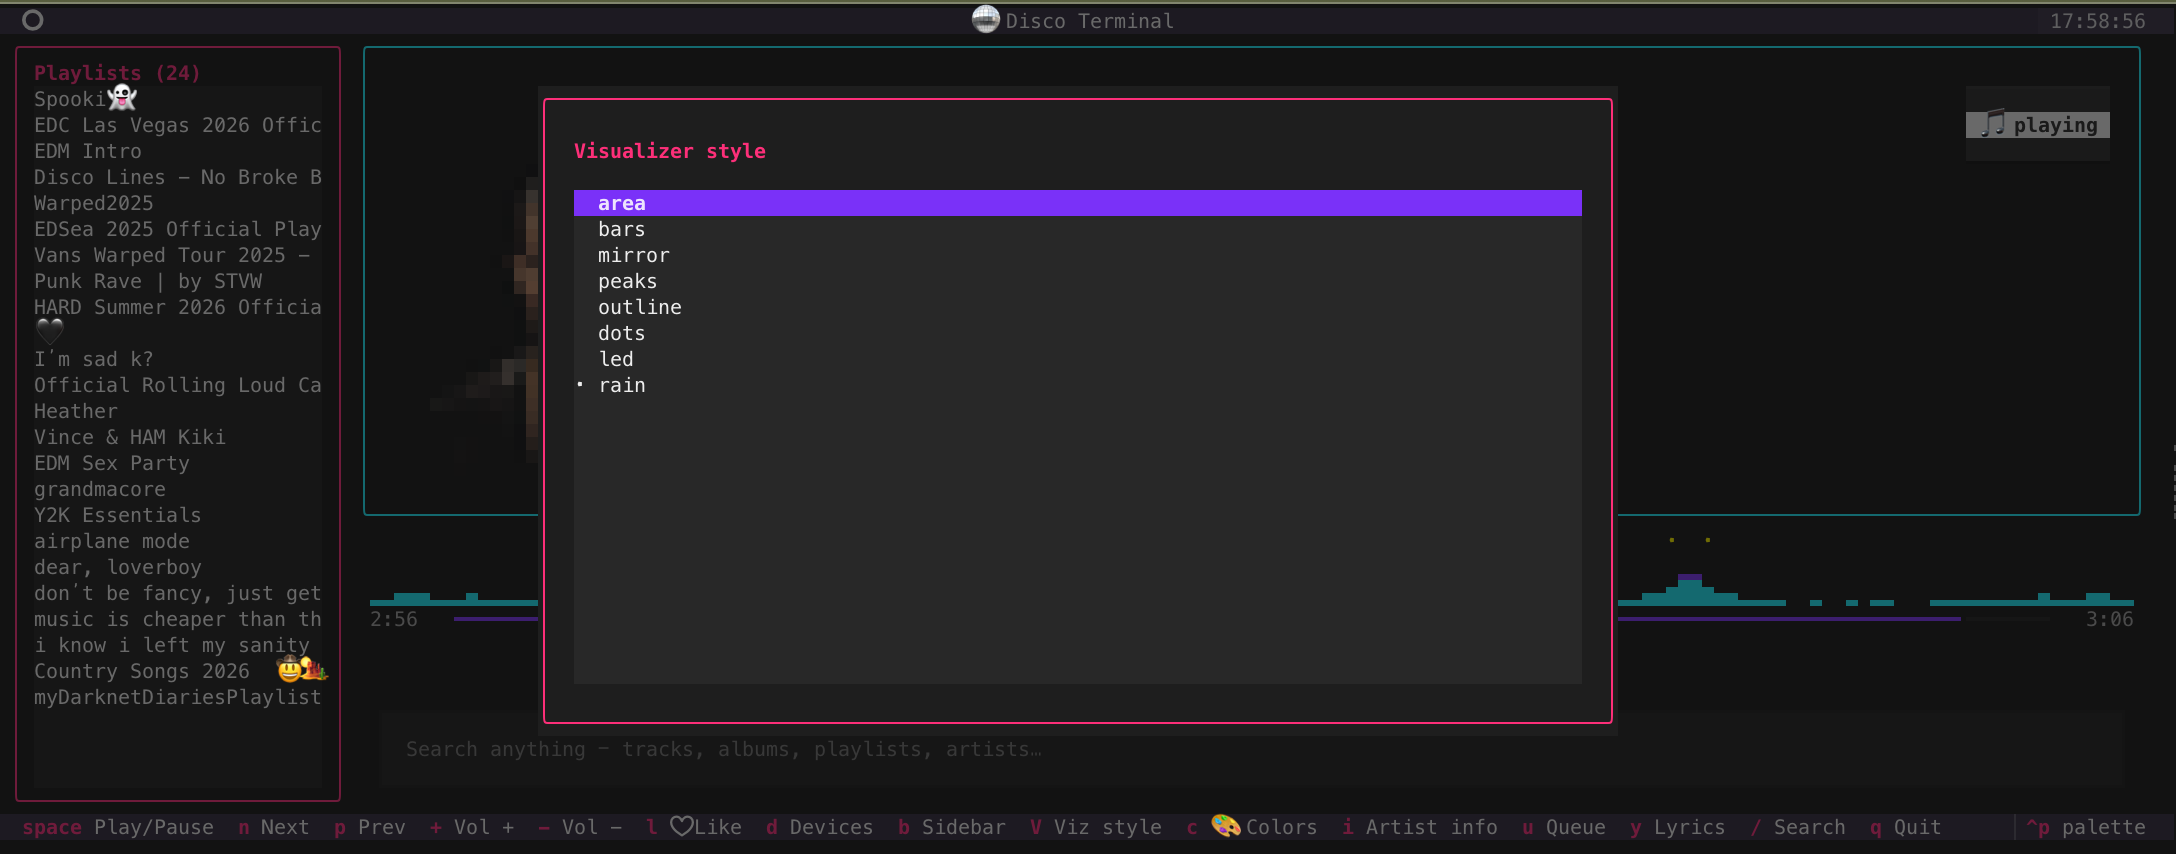Choose 'peaks' visualizer style
This screenshot has height=854, width=2176.
1077,281
